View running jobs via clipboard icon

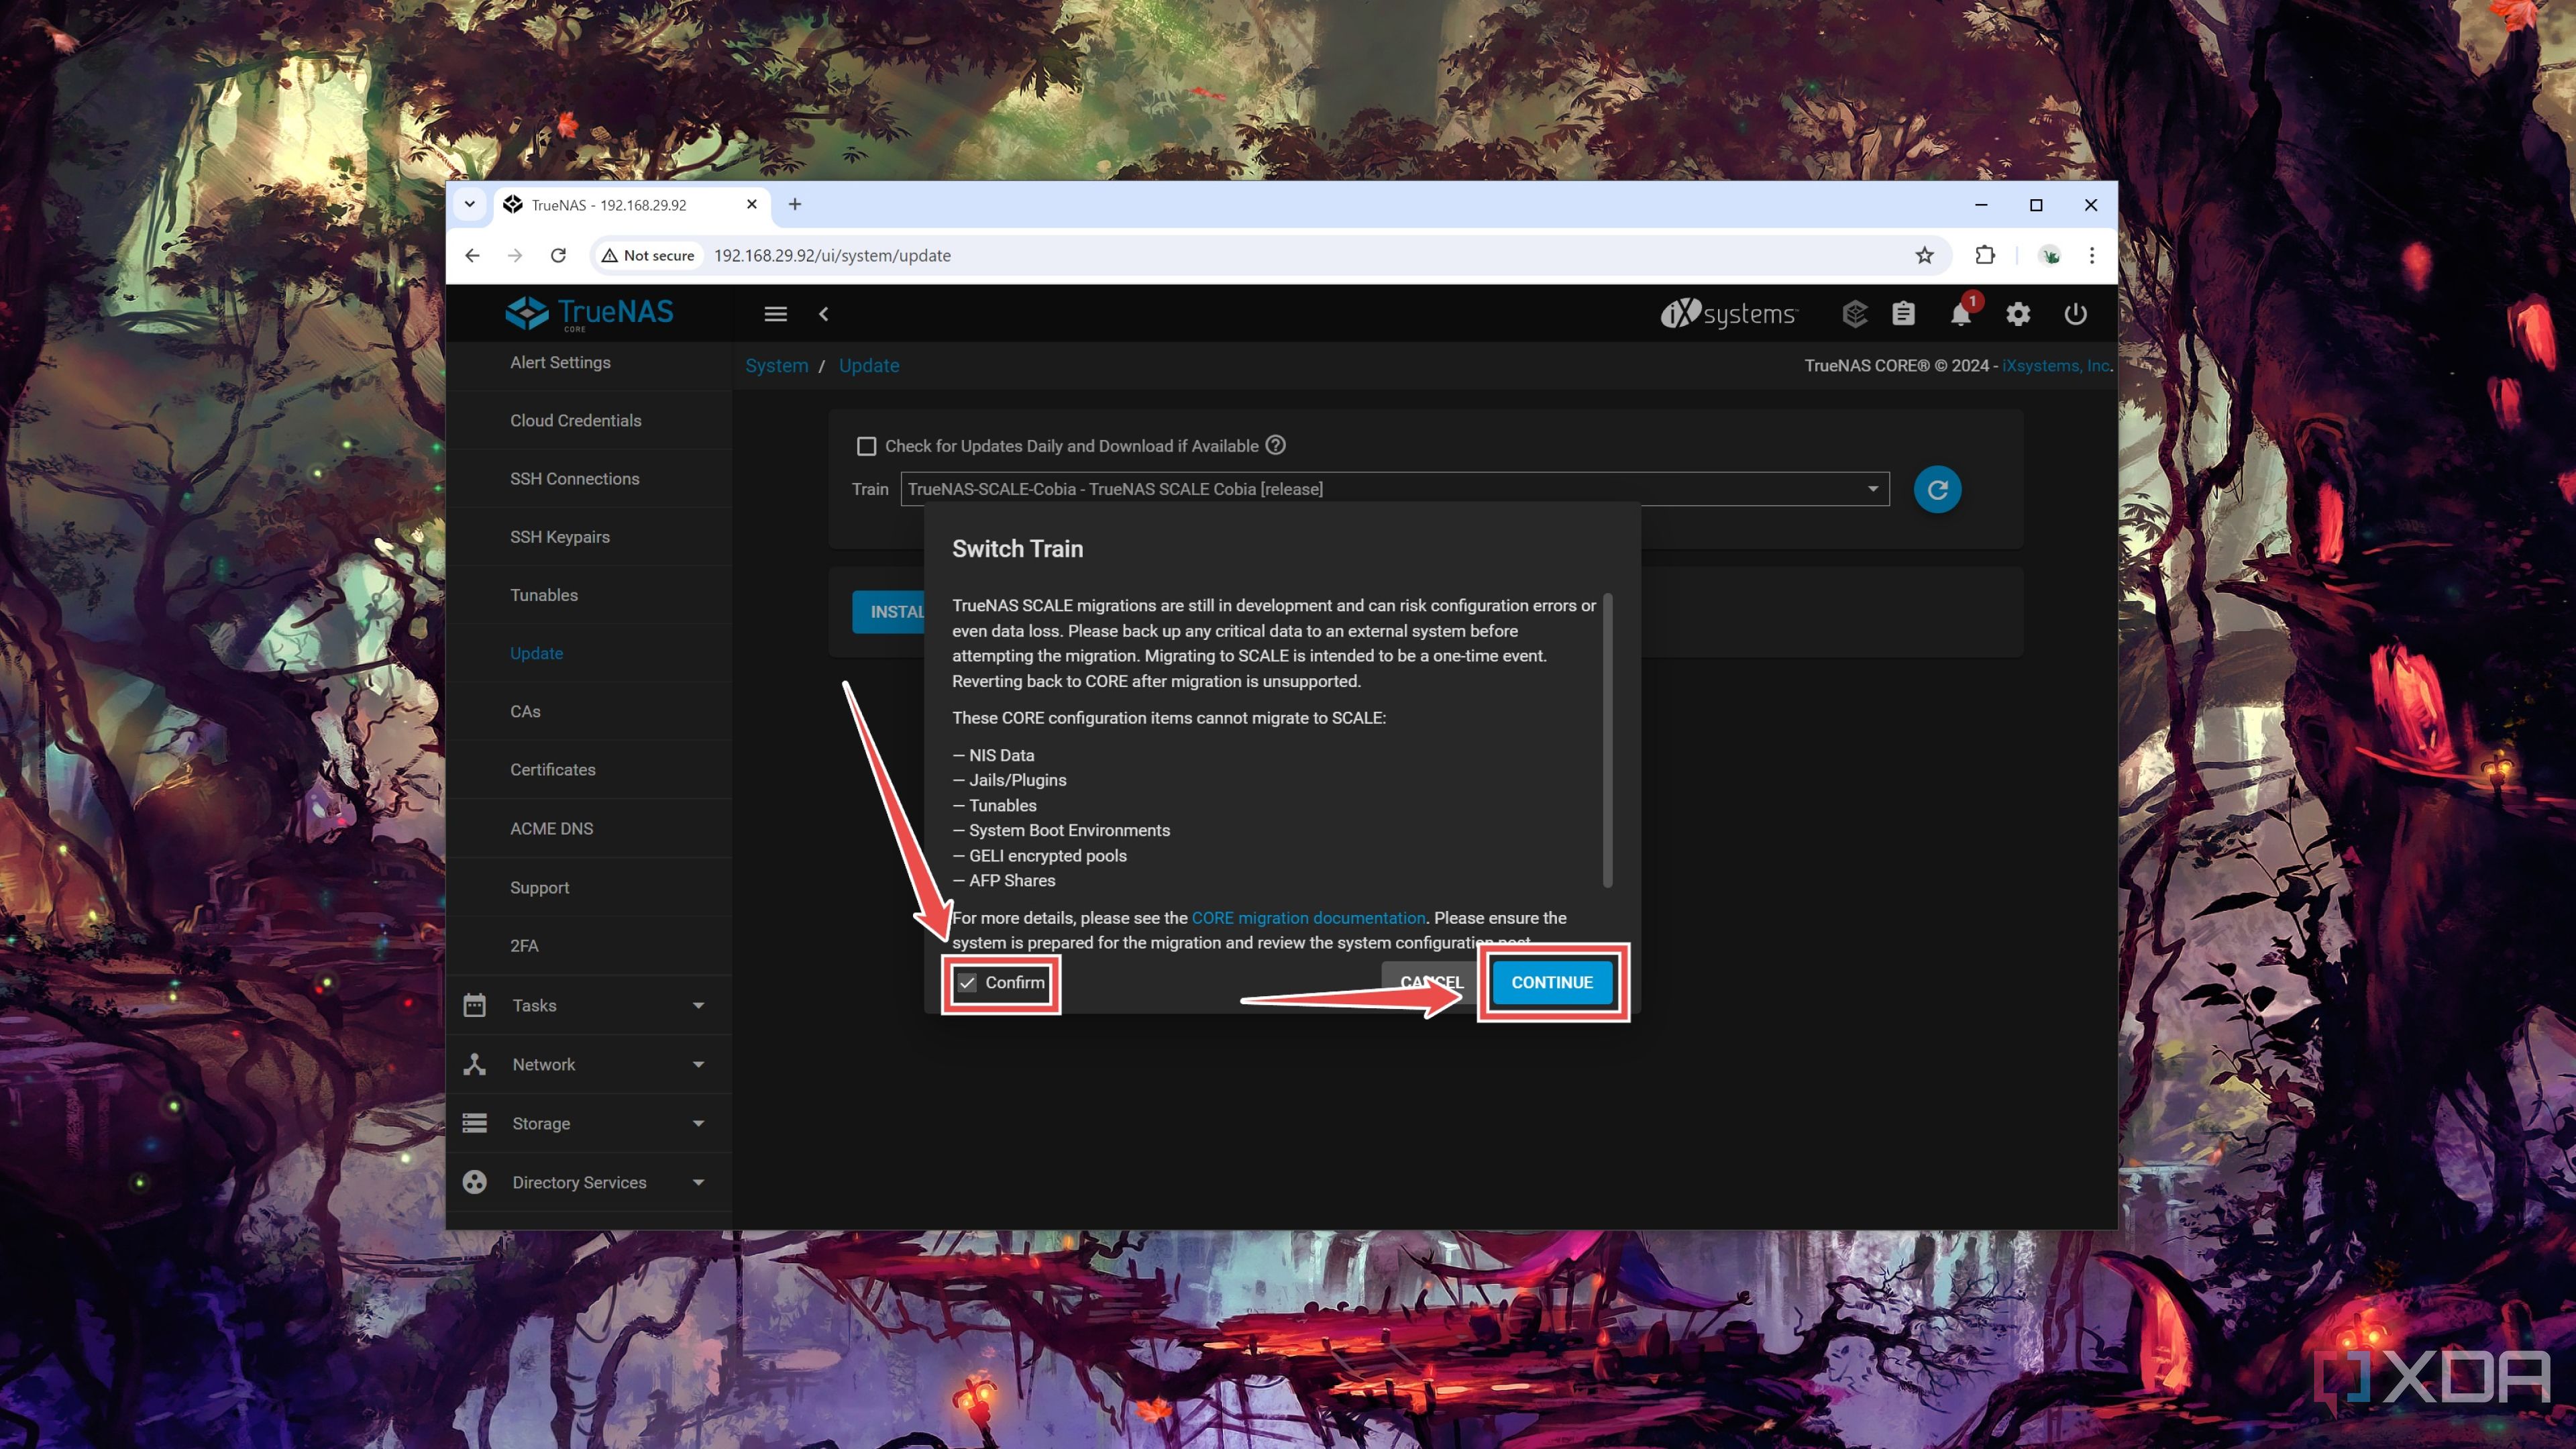tap(1903, 313)
